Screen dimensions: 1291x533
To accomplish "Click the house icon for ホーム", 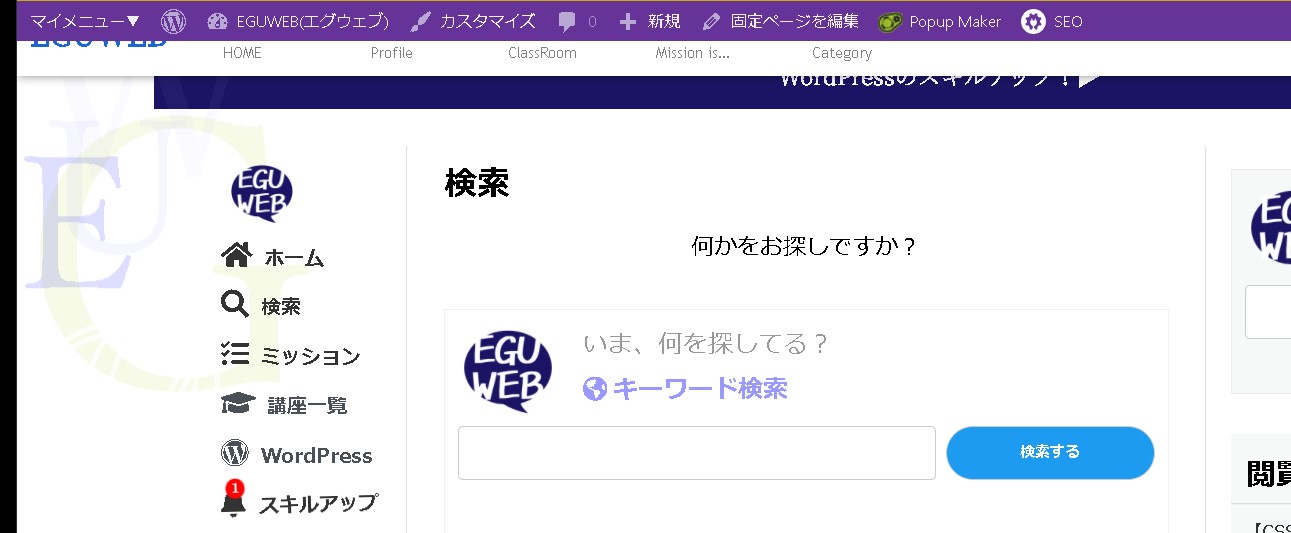I will tap(236, 256).
